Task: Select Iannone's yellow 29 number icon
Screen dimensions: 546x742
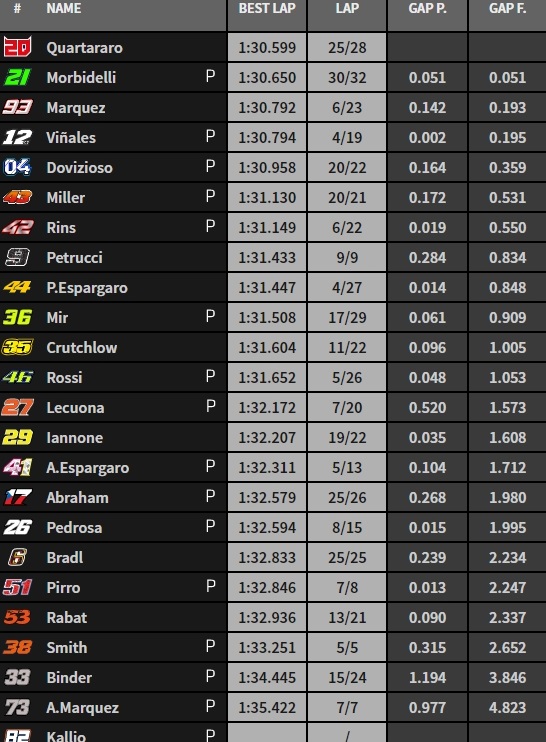Action: 18,437
